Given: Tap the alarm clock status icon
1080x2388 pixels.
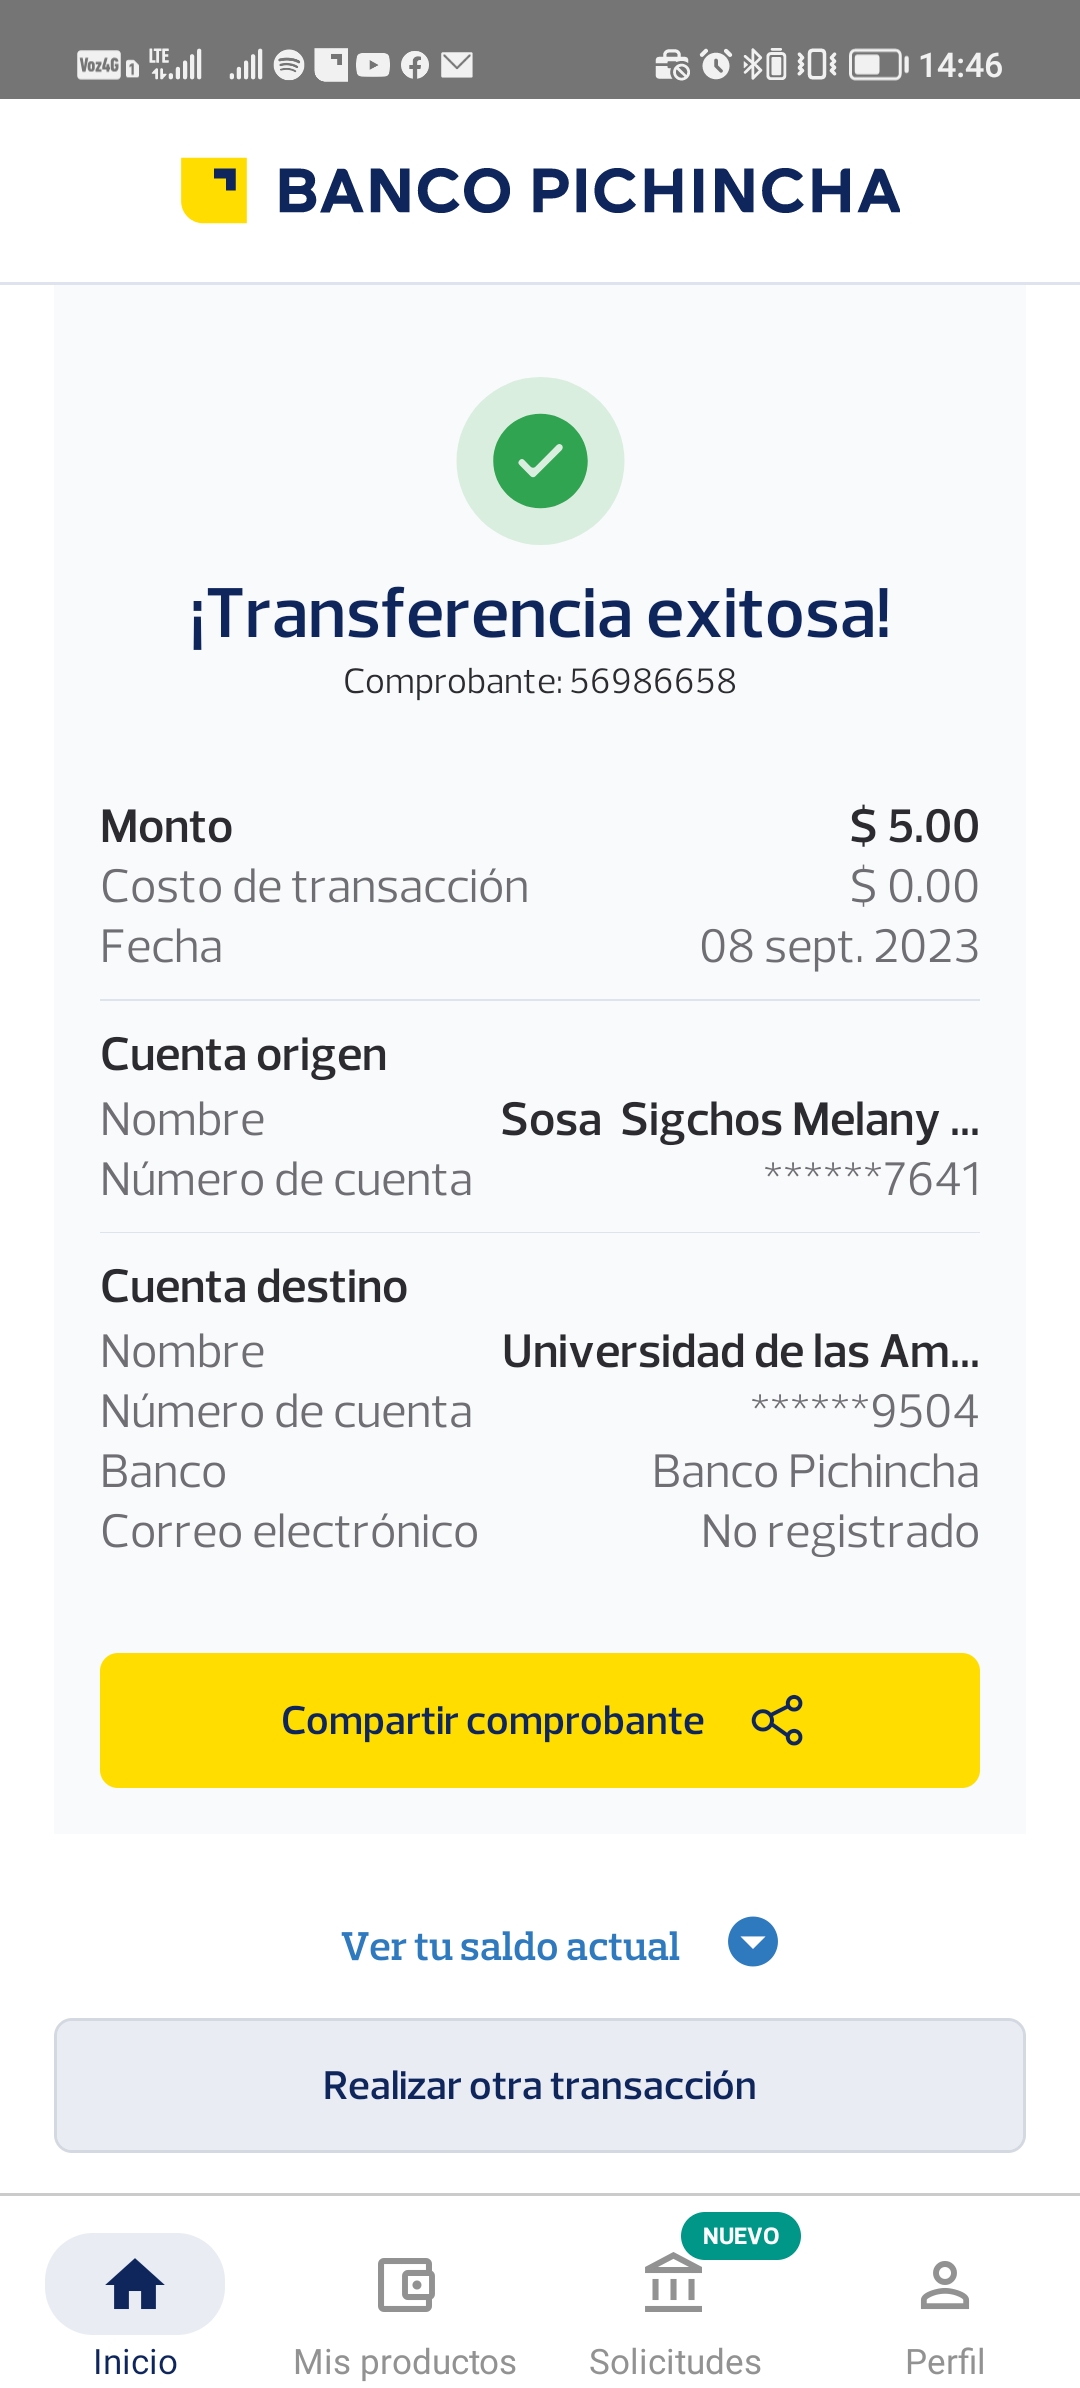Looking at the screenshot, I should [716, 65].
